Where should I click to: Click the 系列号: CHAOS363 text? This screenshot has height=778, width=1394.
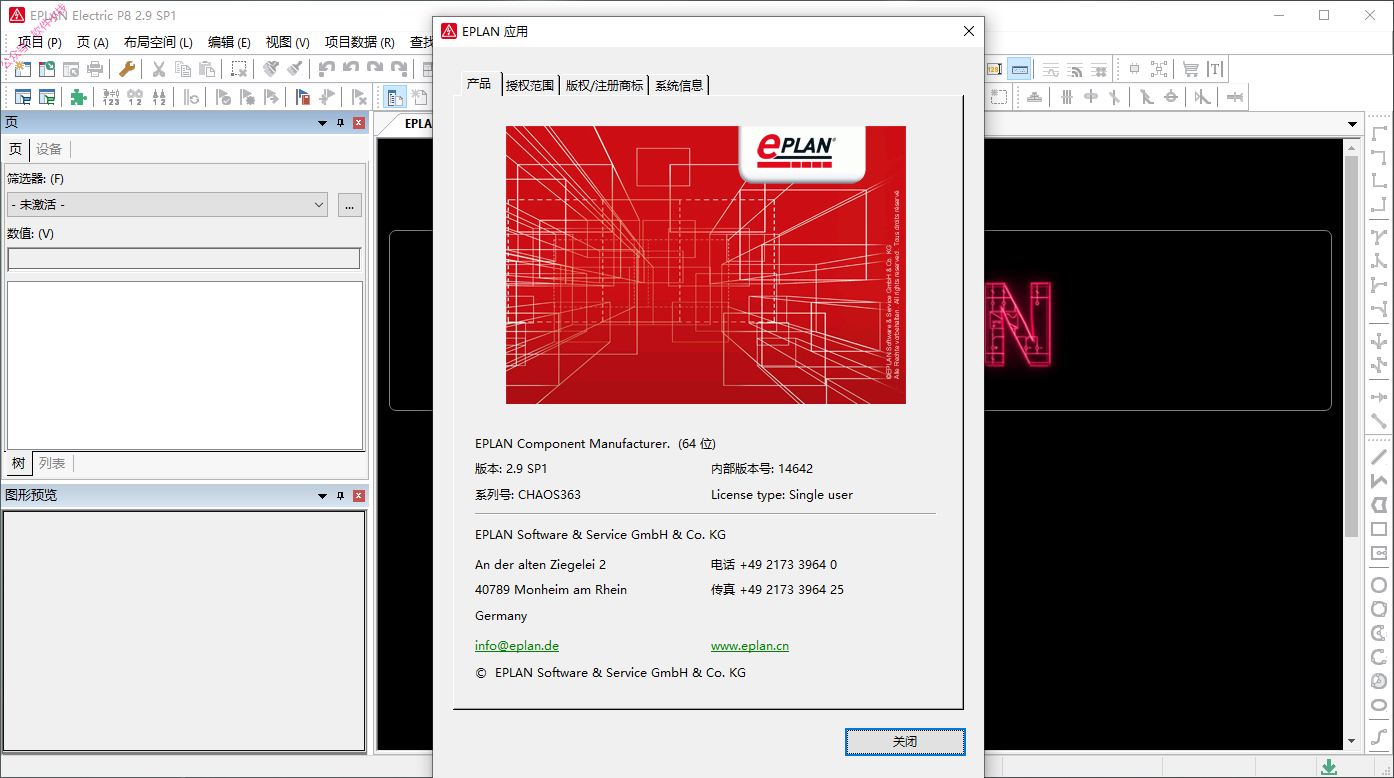528,494
